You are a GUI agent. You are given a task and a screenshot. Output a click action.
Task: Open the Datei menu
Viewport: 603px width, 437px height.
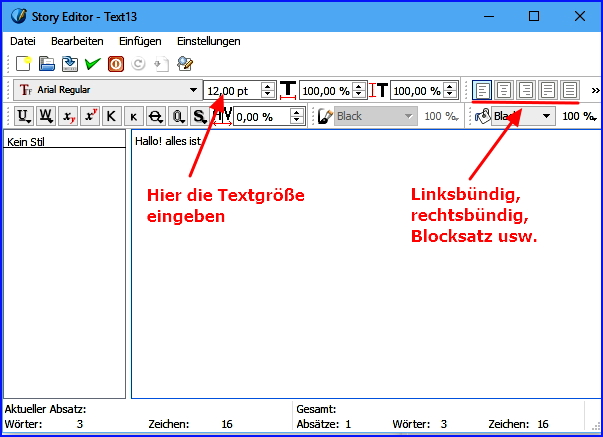[x=23, y=41]
